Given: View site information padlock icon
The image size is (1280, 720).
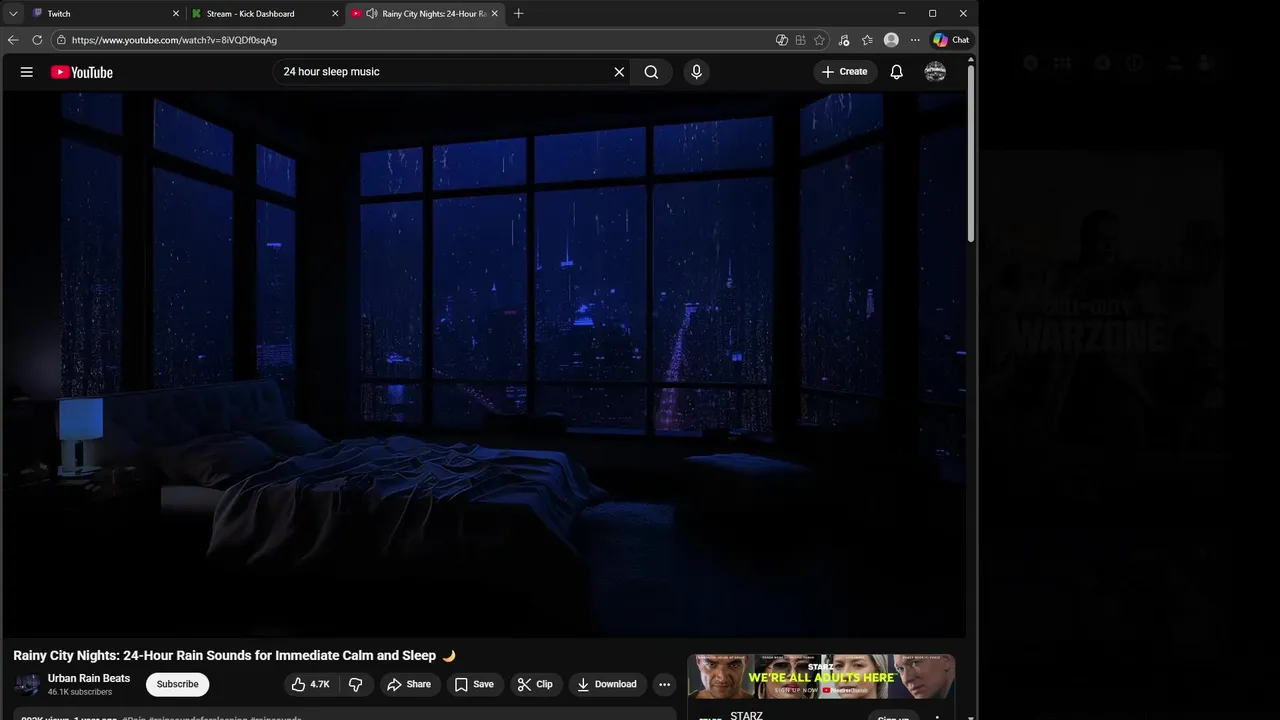Looking at the screenshot, I should (x=61, y=40).
